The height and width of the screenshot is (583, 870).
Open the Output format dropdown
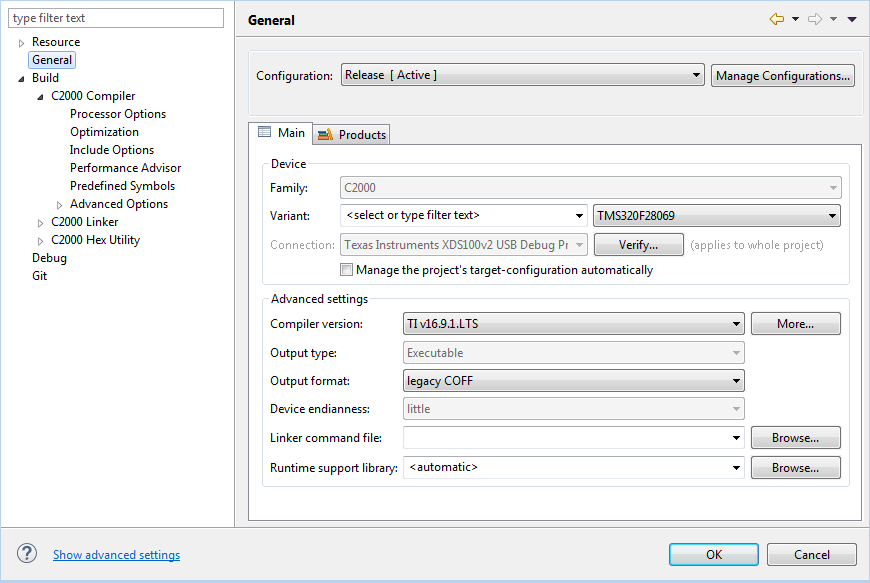[574, 380]
